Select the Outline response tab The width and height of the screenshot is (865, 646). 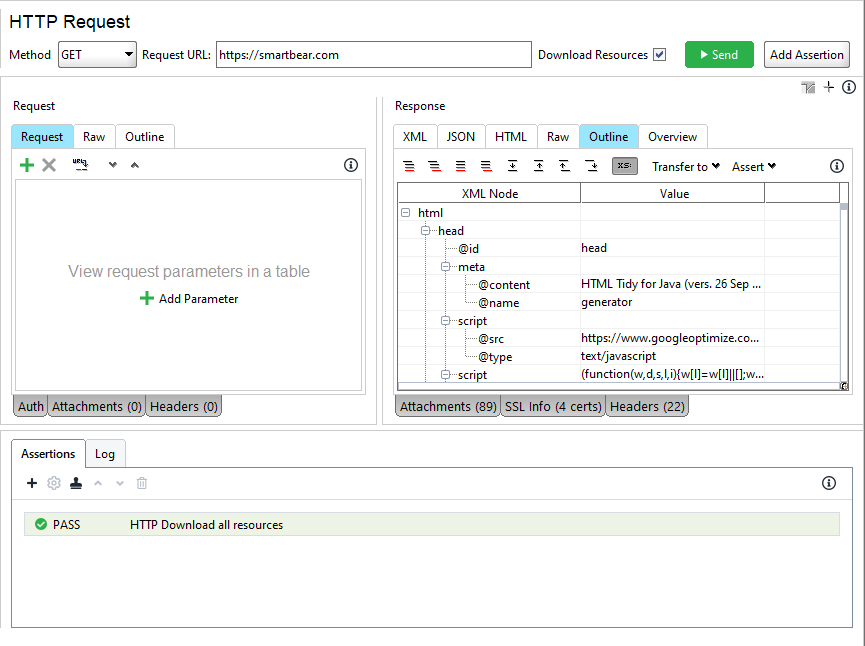pos(608,137)
